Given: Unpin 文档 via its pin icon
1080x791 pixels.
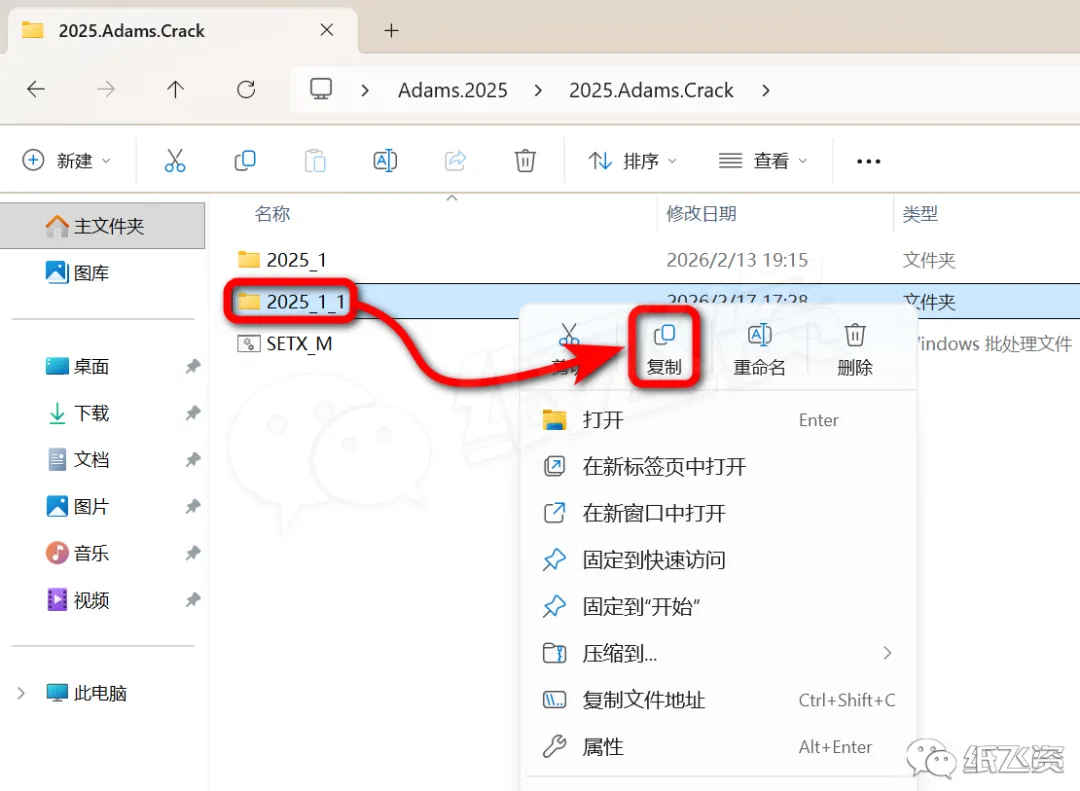Looking at the screenshot, I should point(193,460).
